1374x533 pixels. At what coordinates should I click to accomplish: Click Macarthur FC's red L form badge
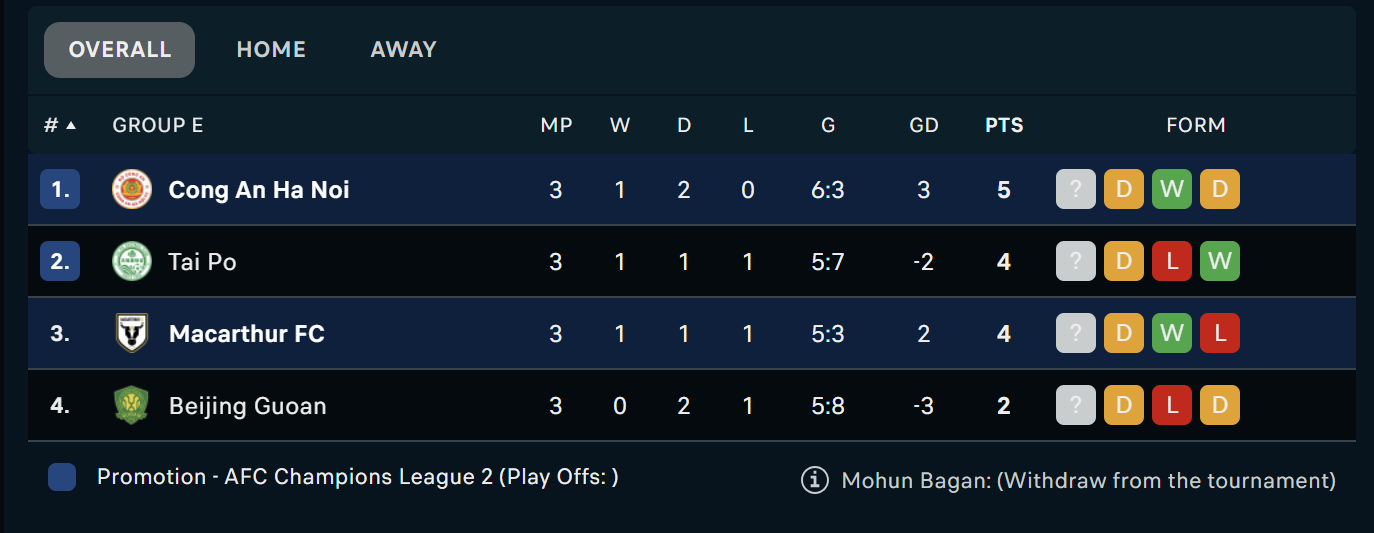point(1219,334)
